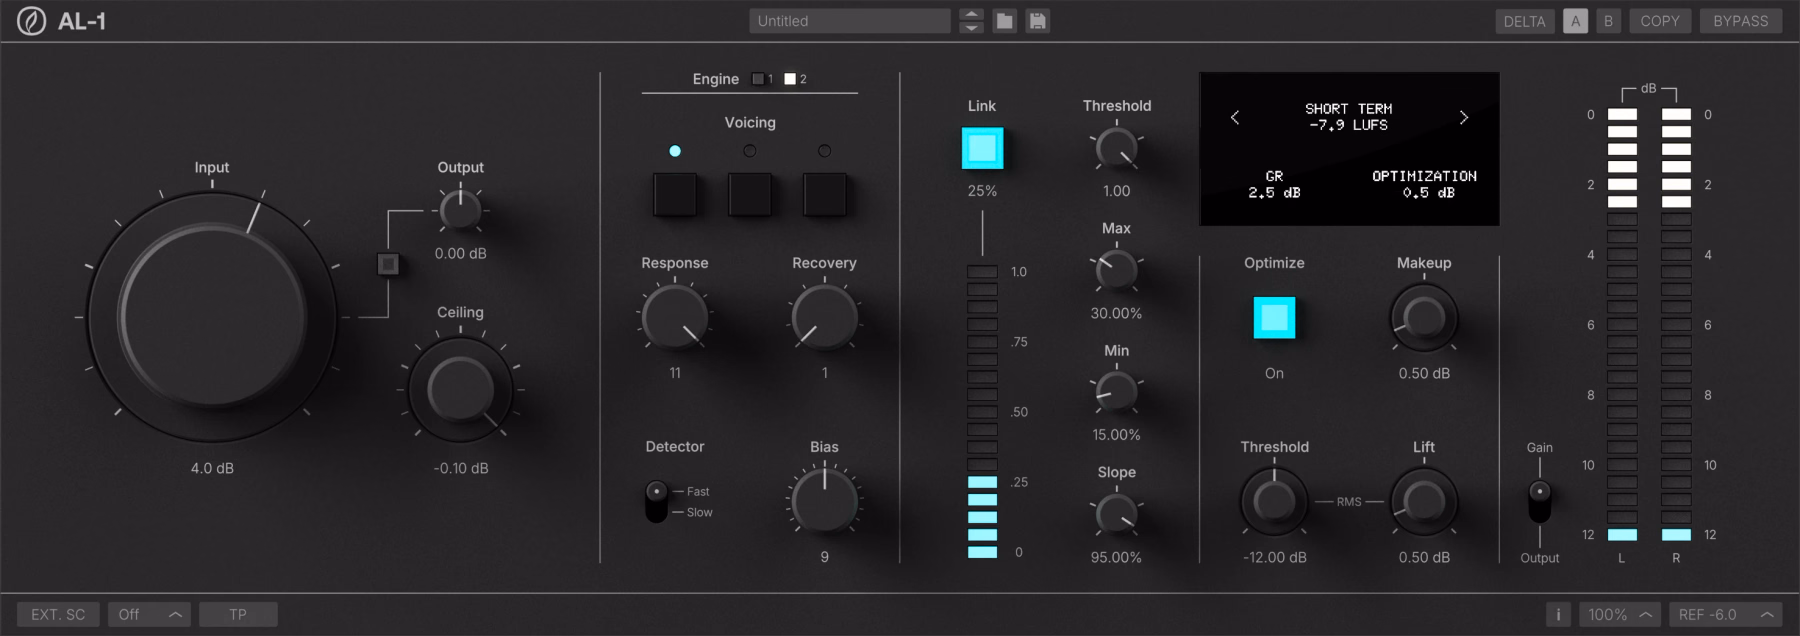
Task: Click the Response knob
Action: [x=675, y=317]
